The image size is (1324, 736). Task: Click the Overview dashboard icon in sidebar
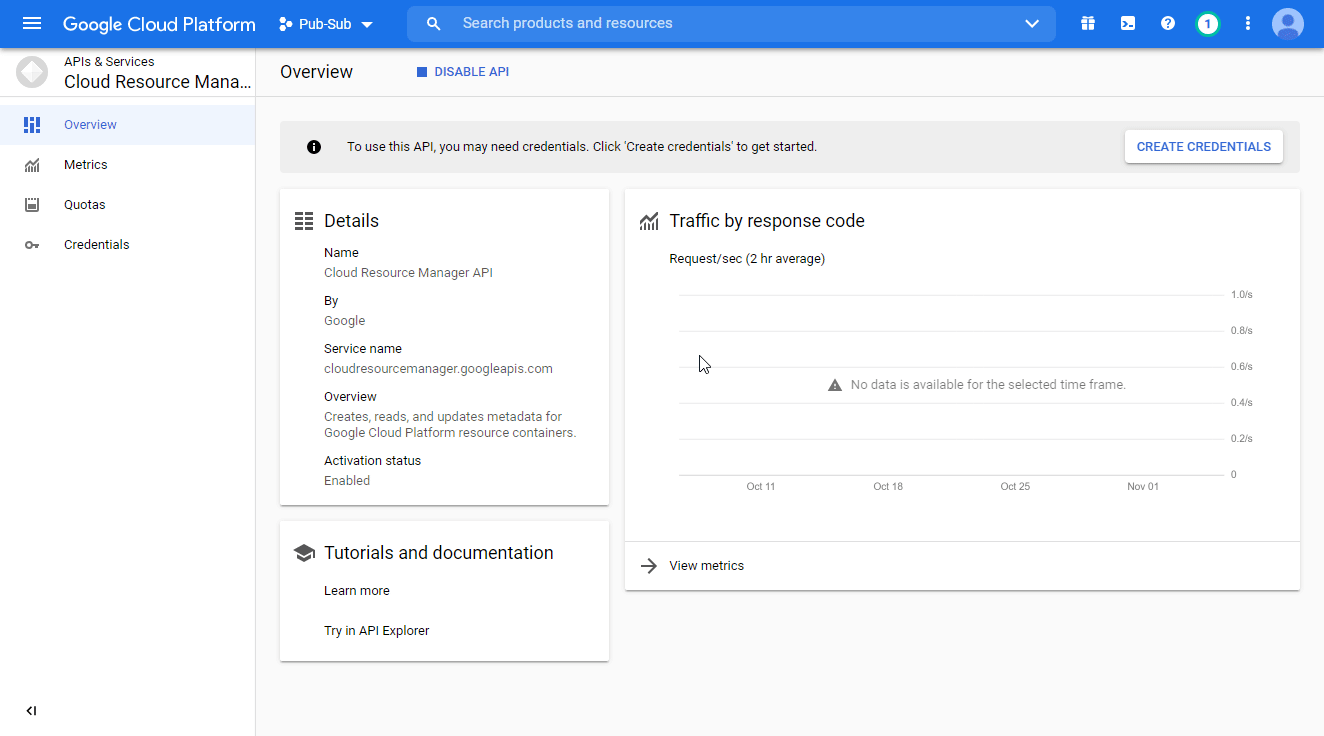32,125
